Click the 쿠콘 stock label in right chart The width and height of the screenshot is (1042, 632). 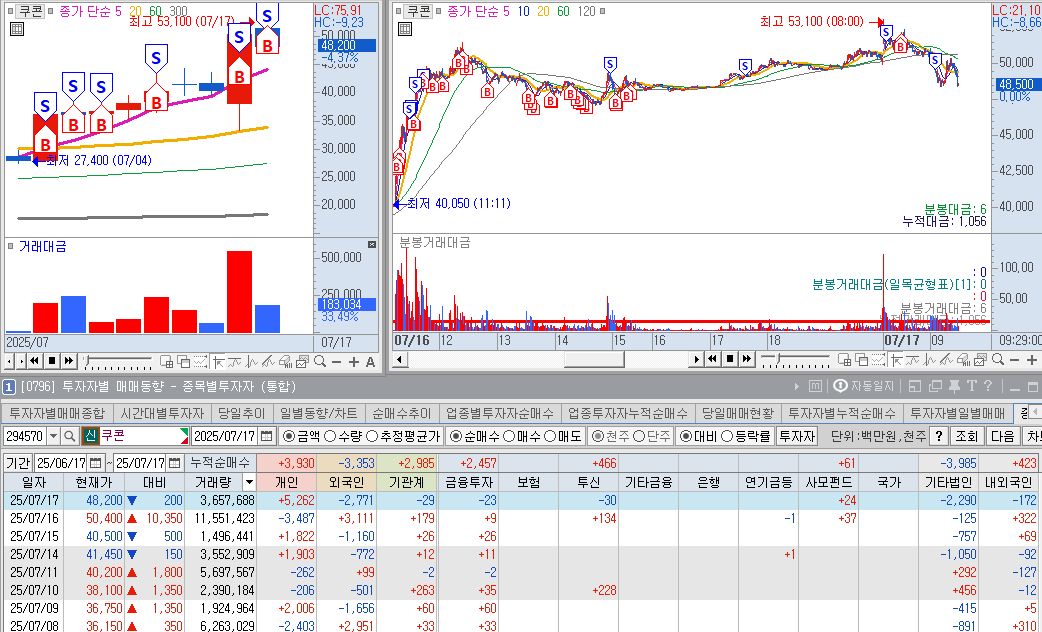[419, 11]
